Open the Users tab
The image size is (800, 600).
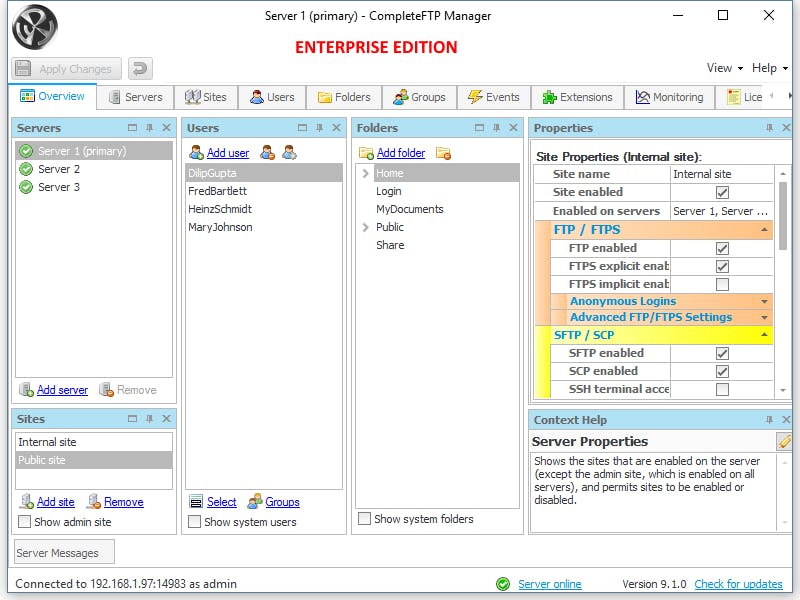[272, 97]
